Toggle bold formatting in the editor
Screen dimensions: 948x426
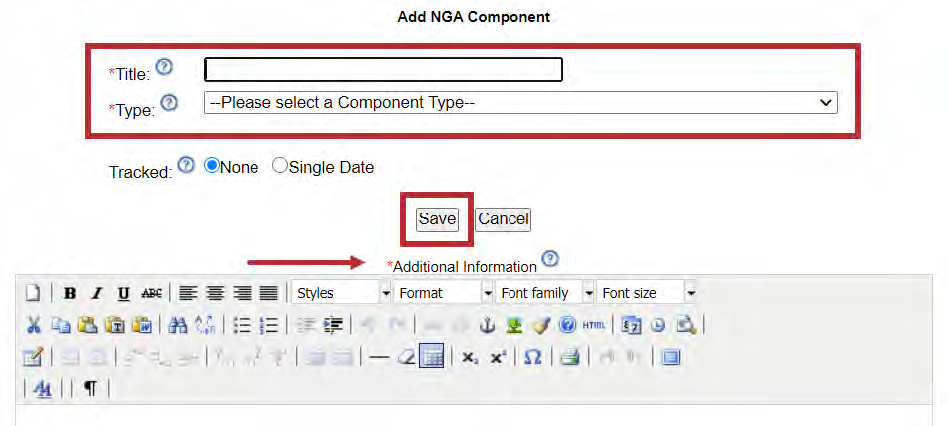tap(70, 293)
